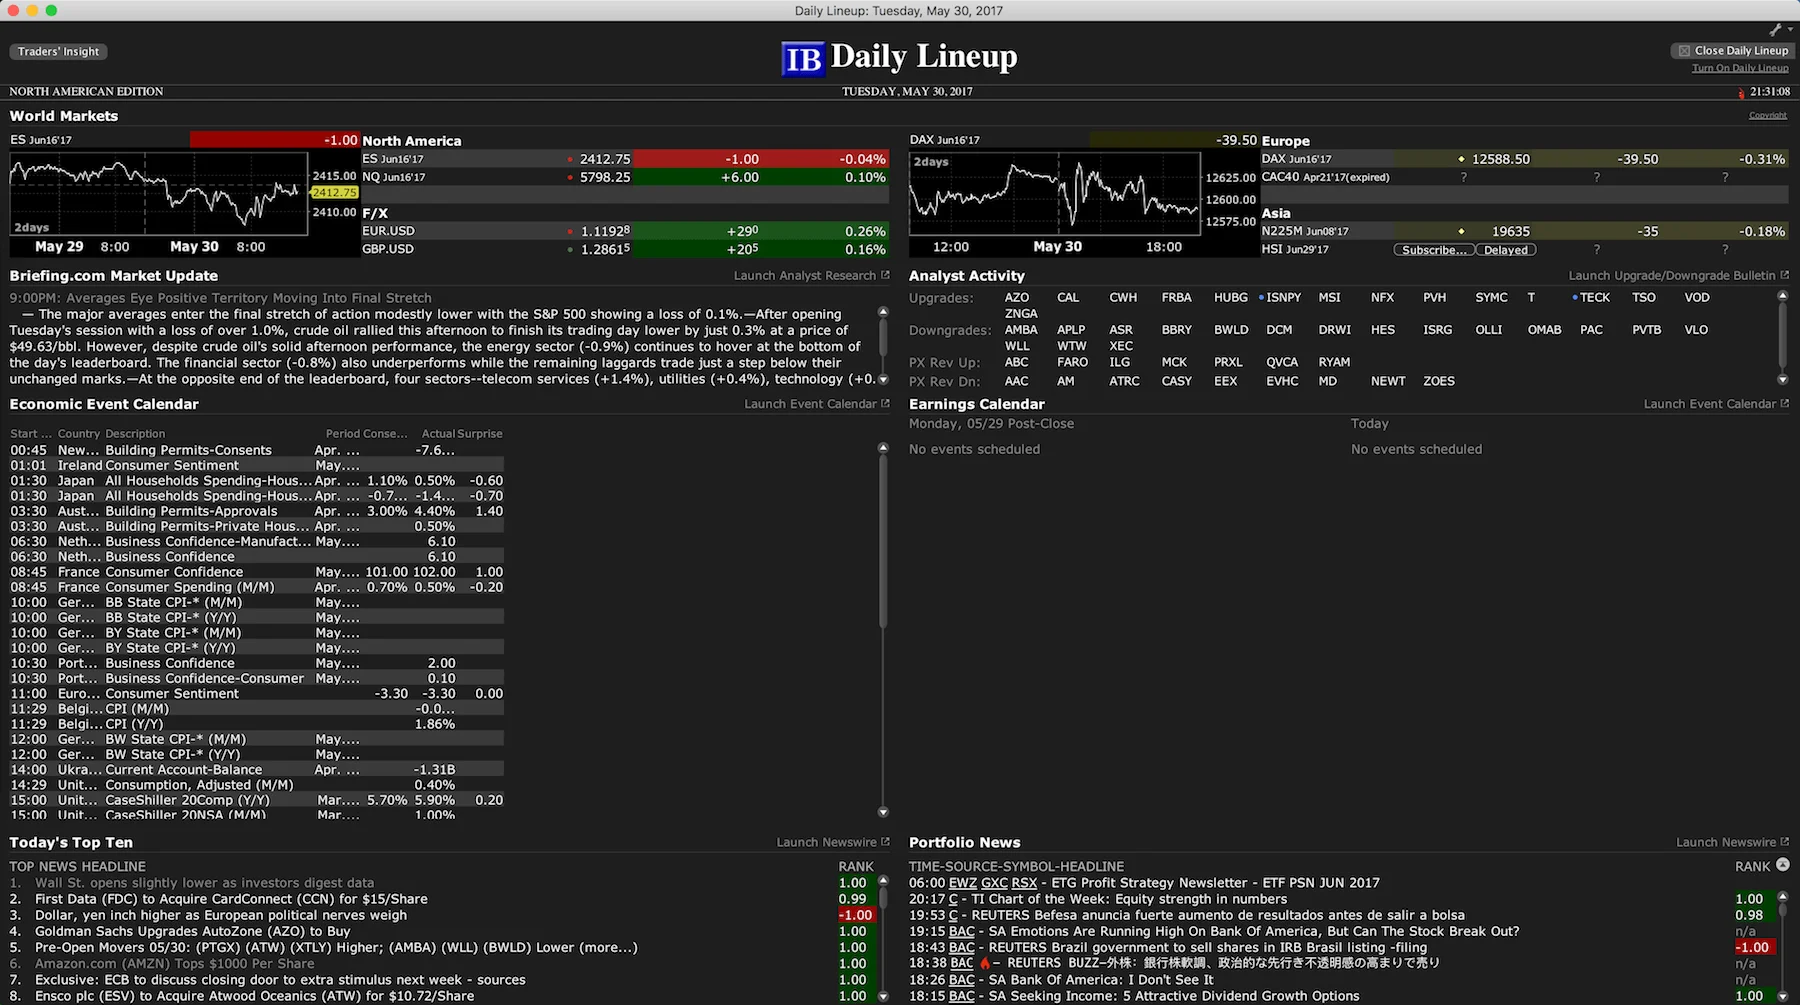The width and height of the screenshot is (1800, 1005).
Task: Select the AZO upgrade ticker
Action: (x=1017, y=297)
